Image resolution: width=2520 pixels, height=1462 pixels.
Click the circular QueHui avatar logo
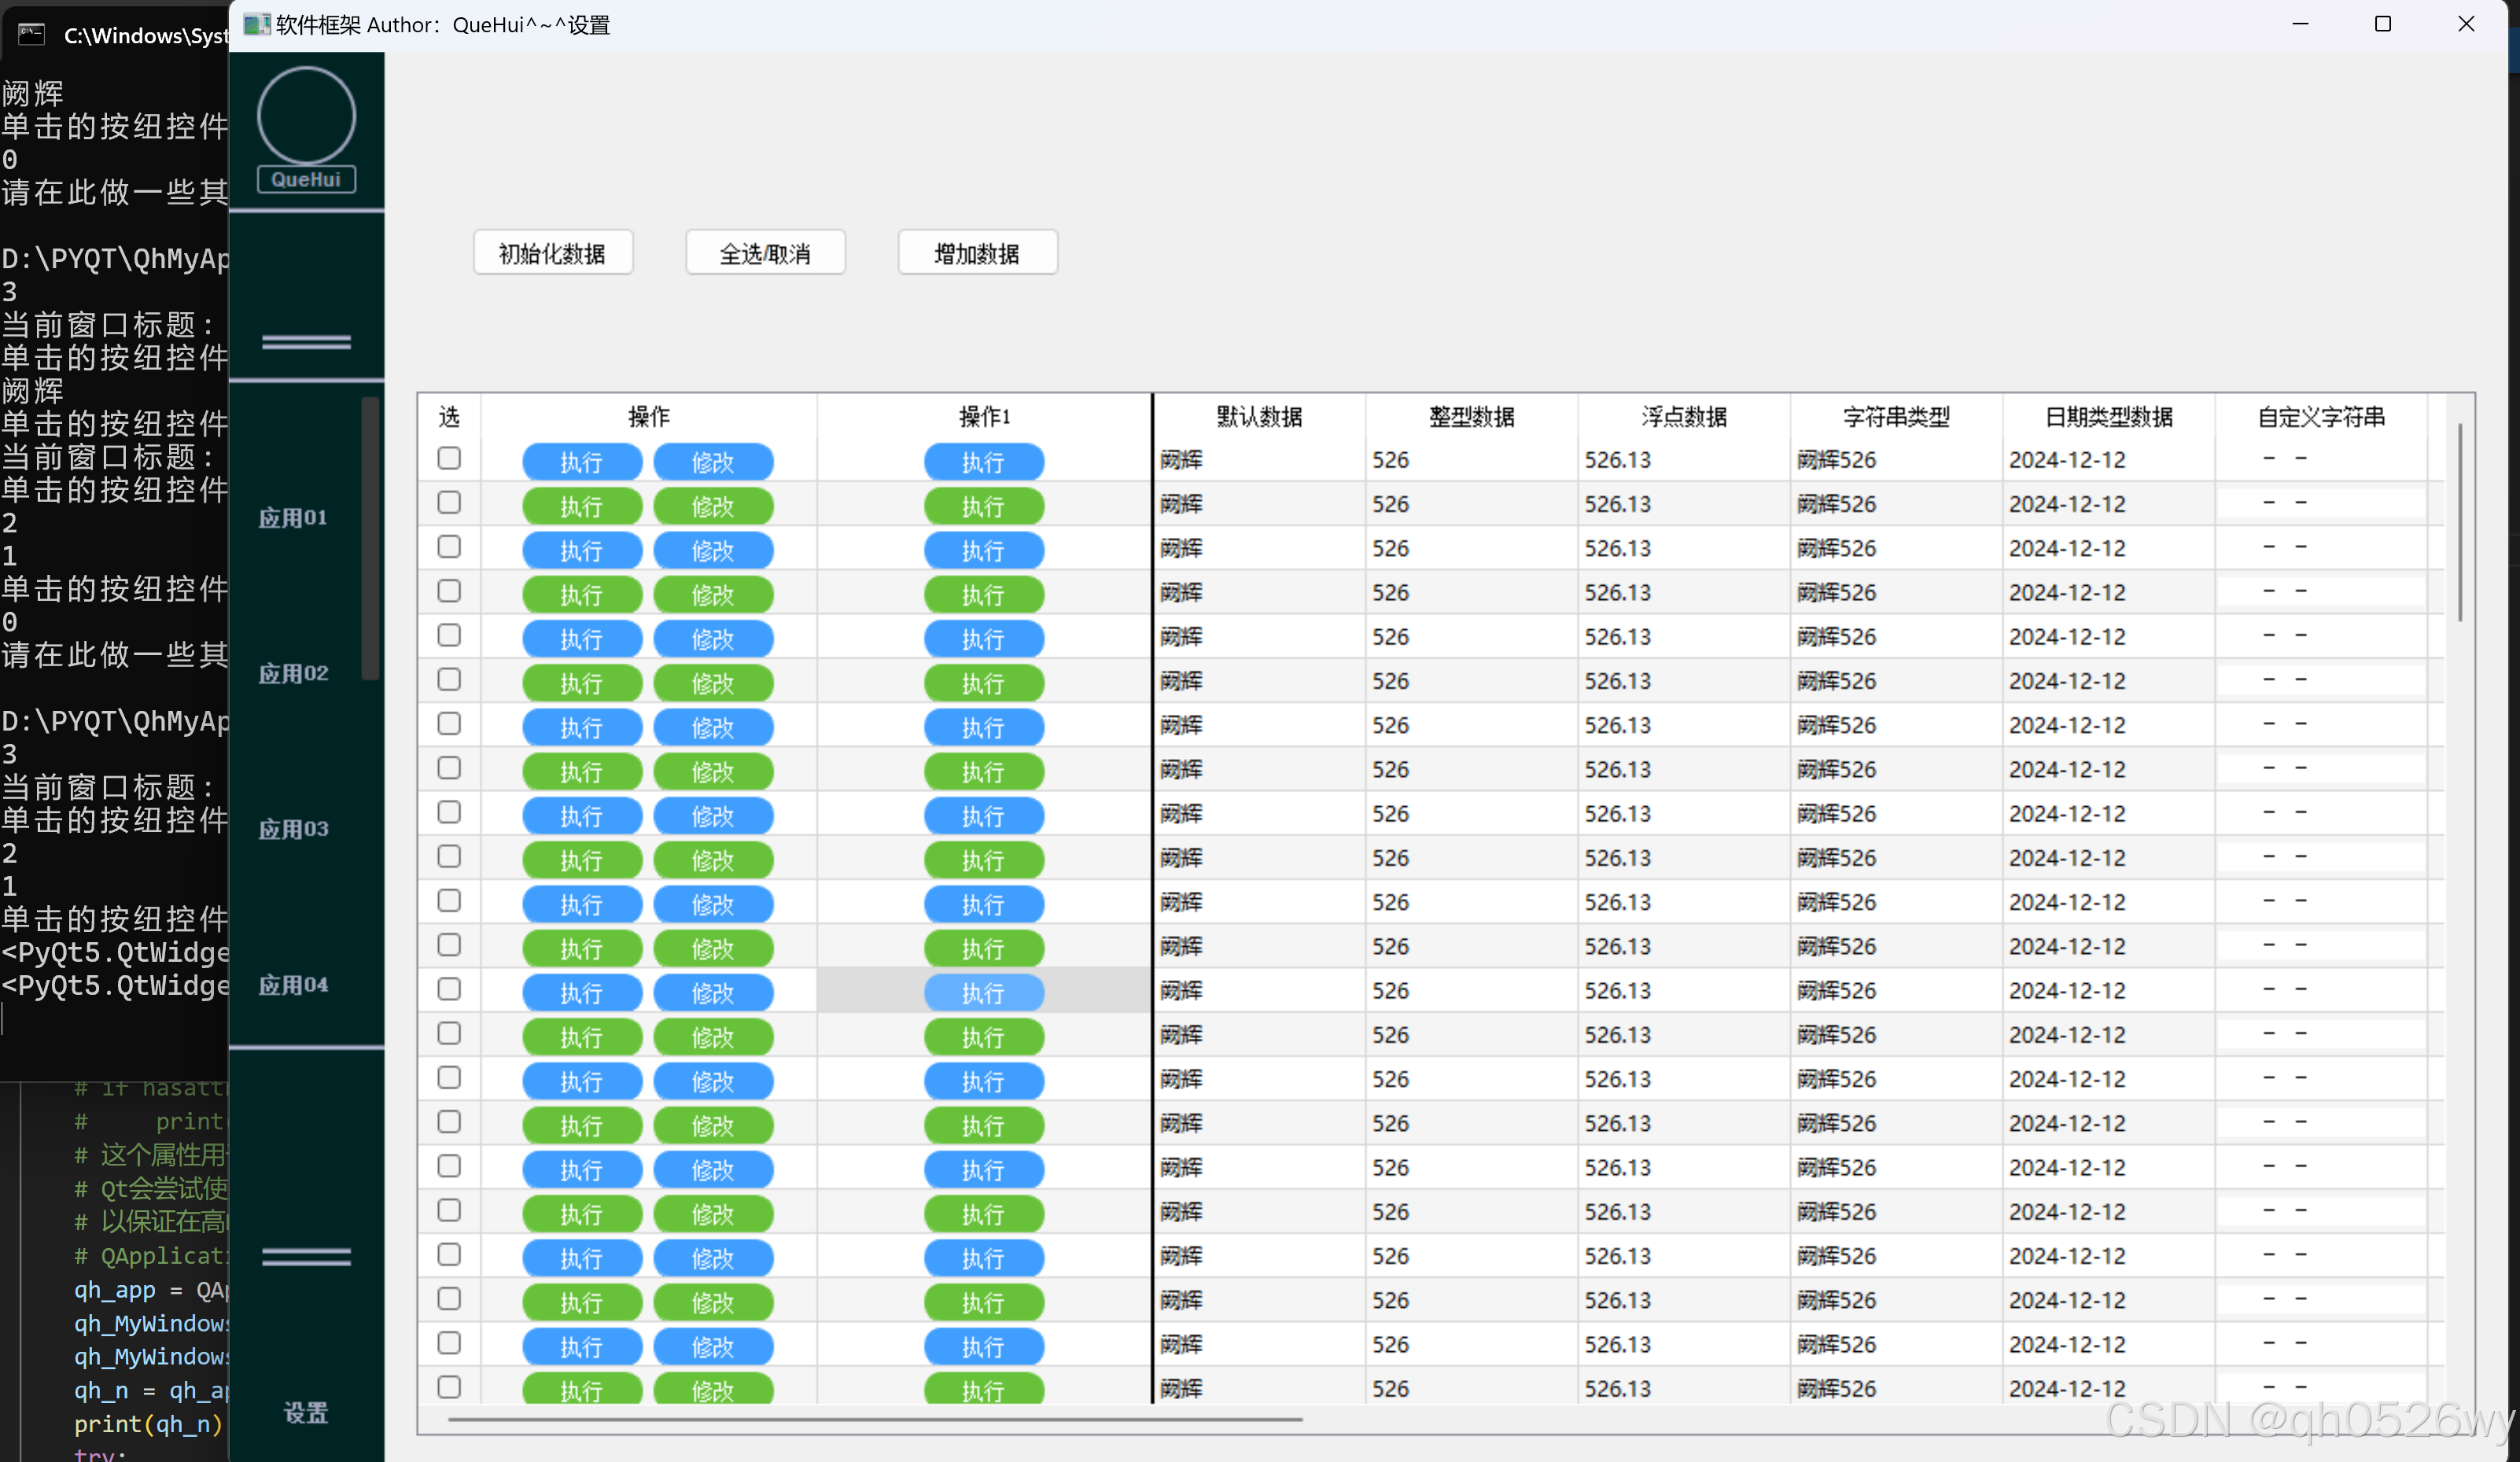tap(306, 115)
